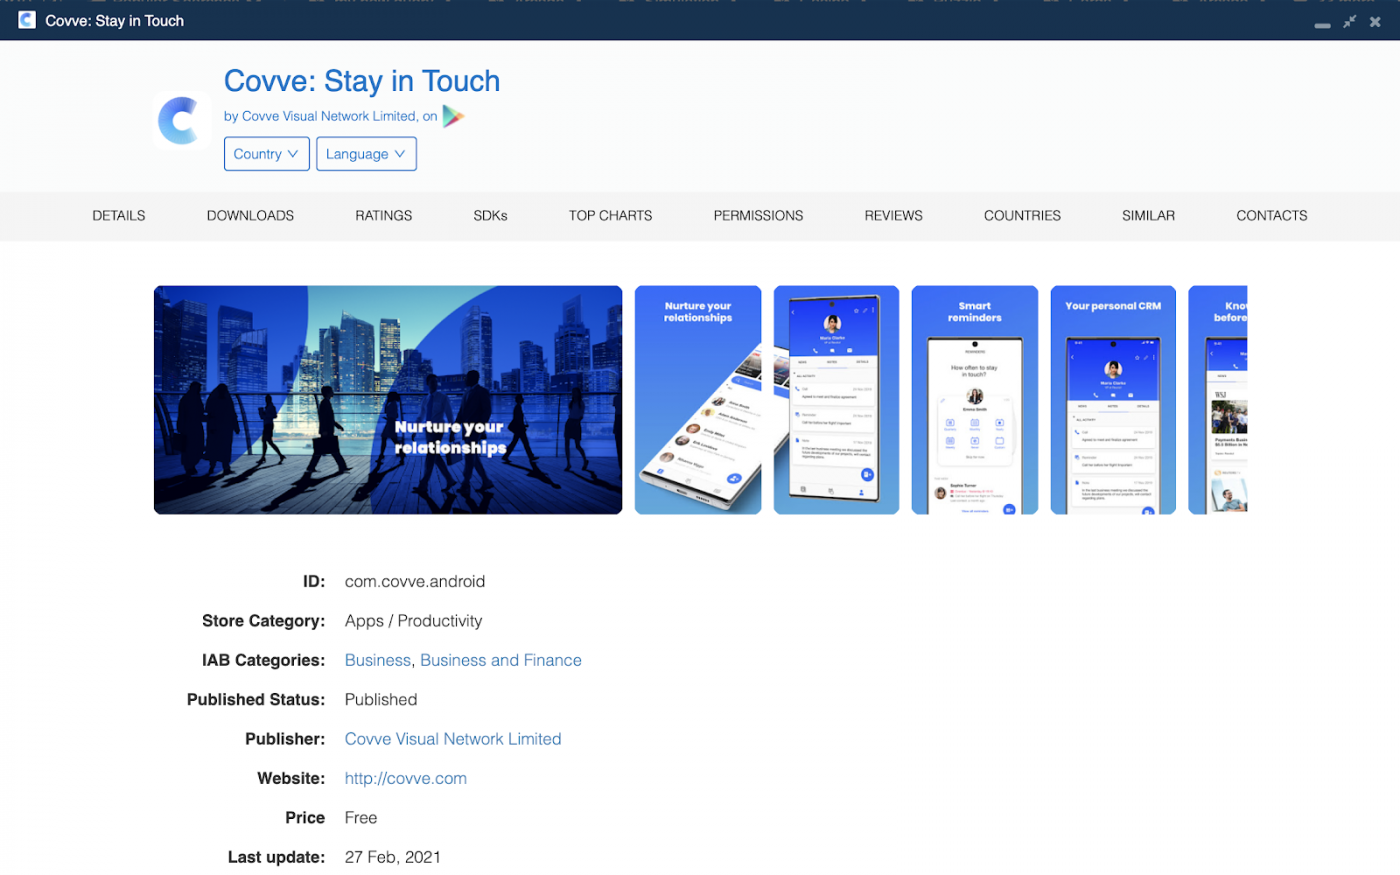
Task: Open the Language dropdown
Action: point(366,153)
